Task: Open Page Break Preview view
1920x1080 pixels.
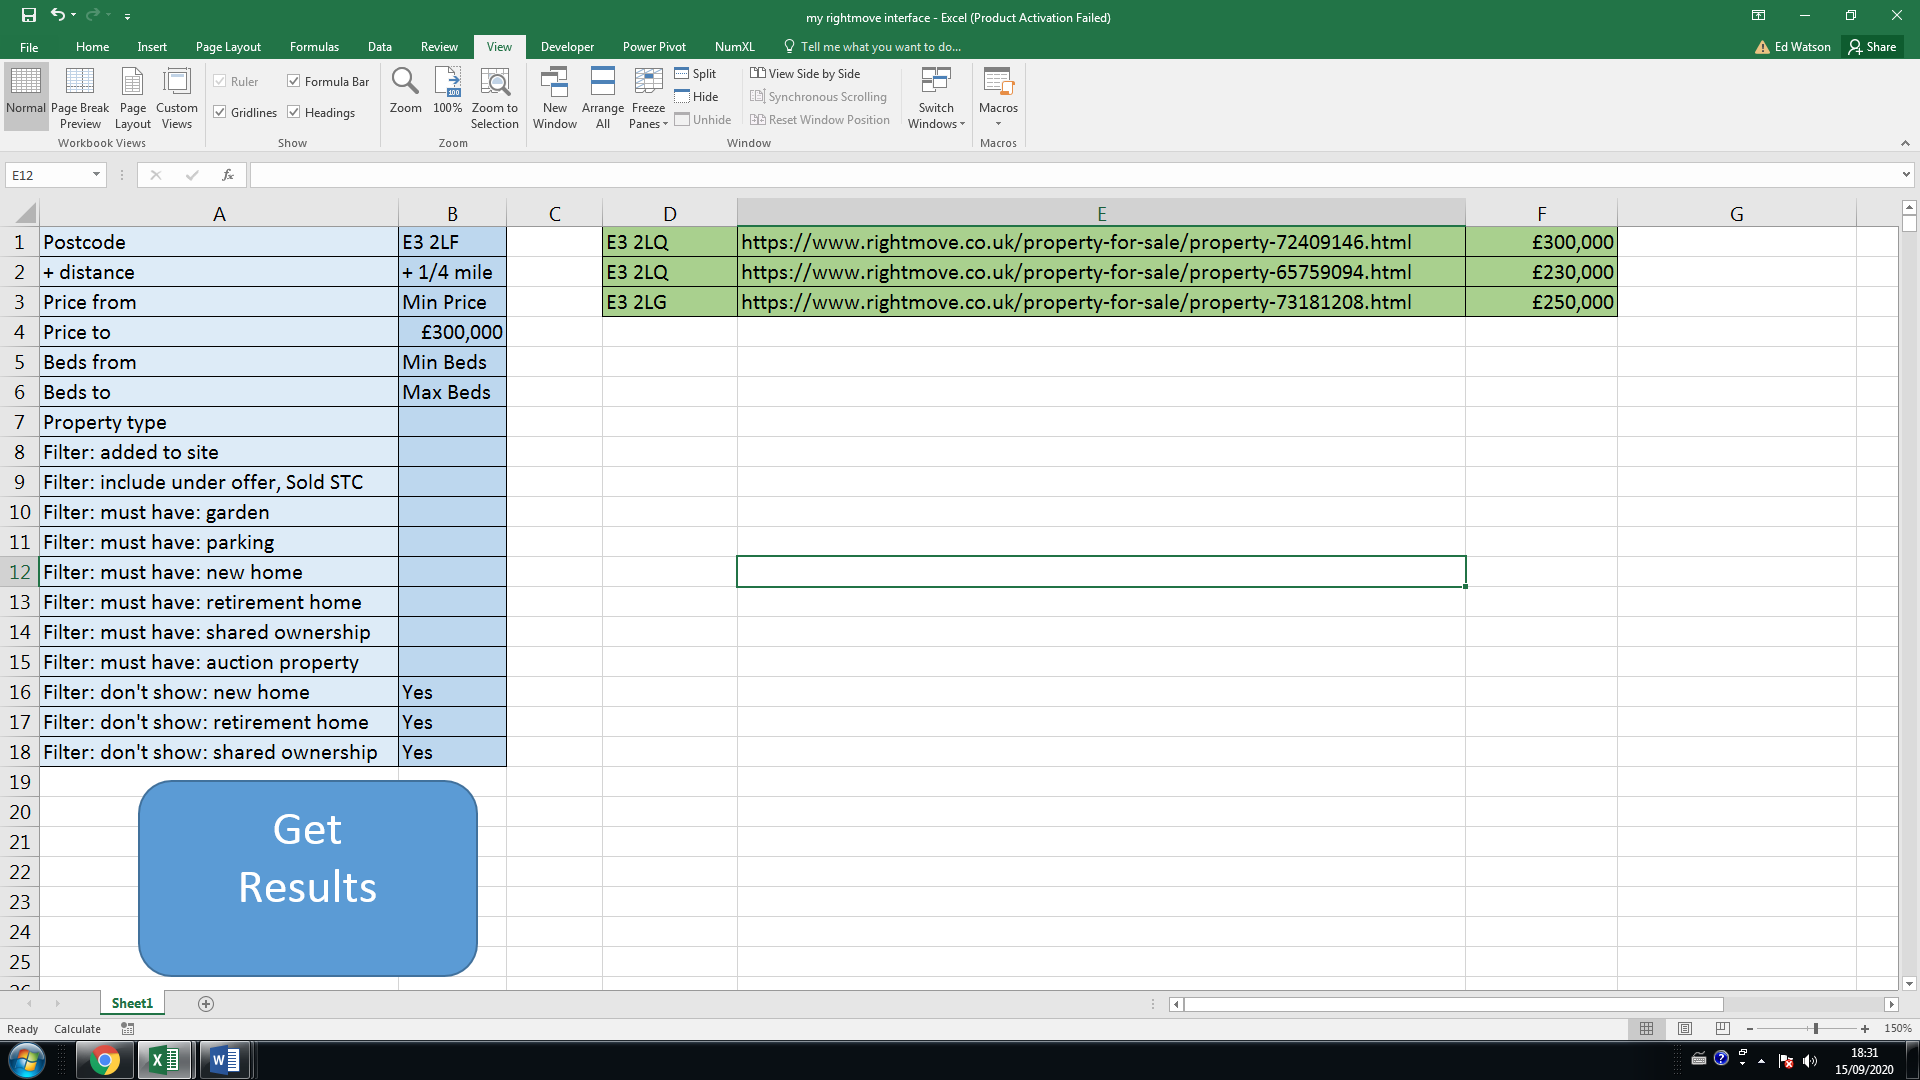Action: (x=80, y=97)
